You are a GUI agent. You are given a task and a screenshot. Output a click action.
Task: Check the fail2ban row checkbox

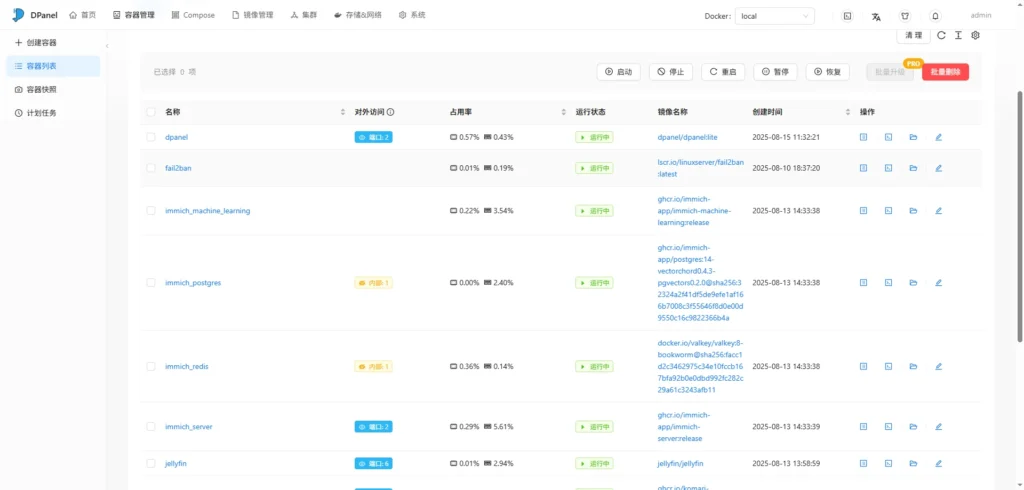[x=151, y=168]
